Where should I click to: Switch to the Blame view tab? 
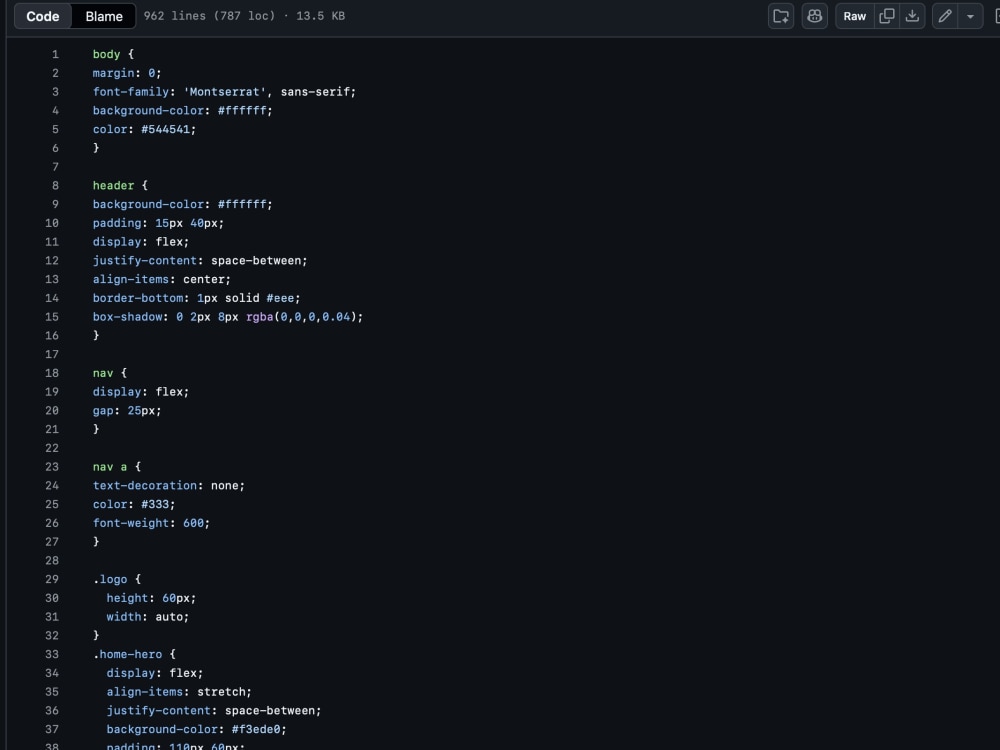[x=104, y=17]
